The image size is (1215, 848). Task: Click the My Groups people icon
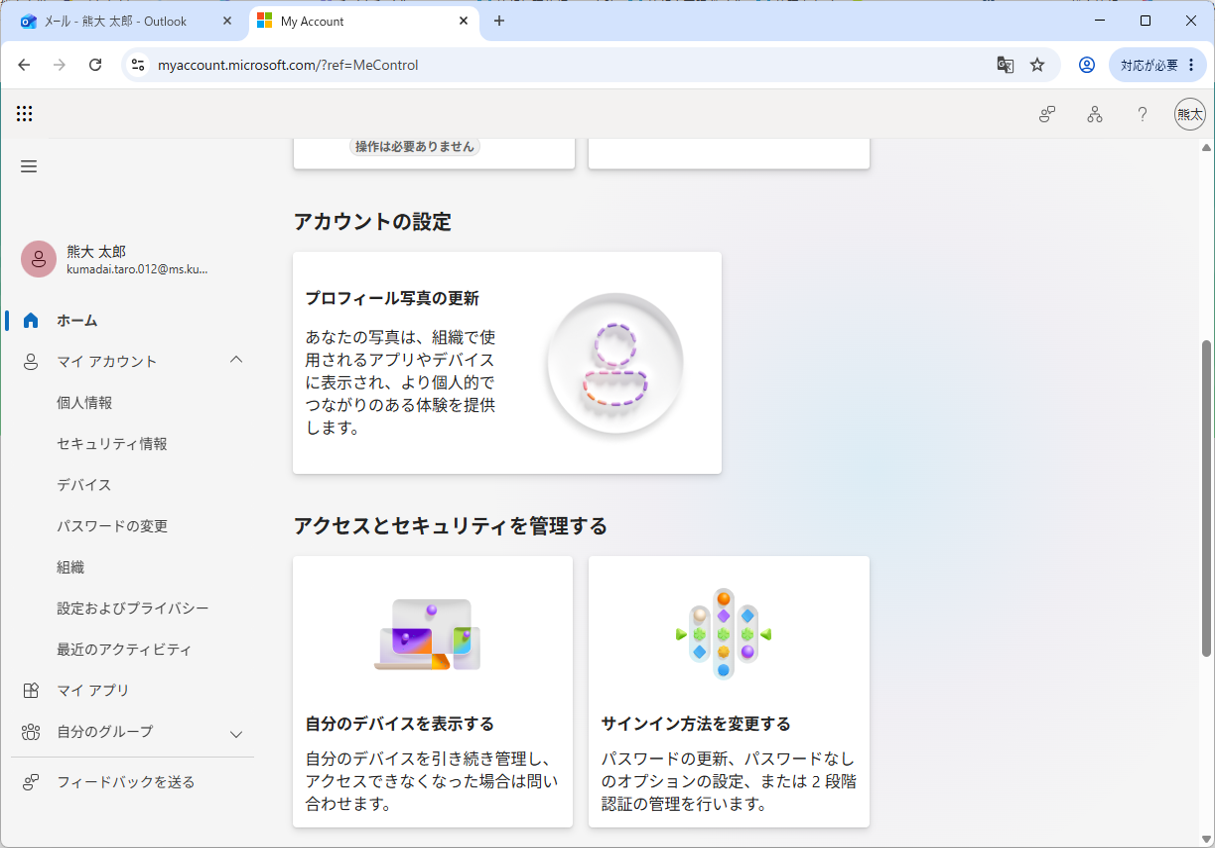[x=31, y=732]
